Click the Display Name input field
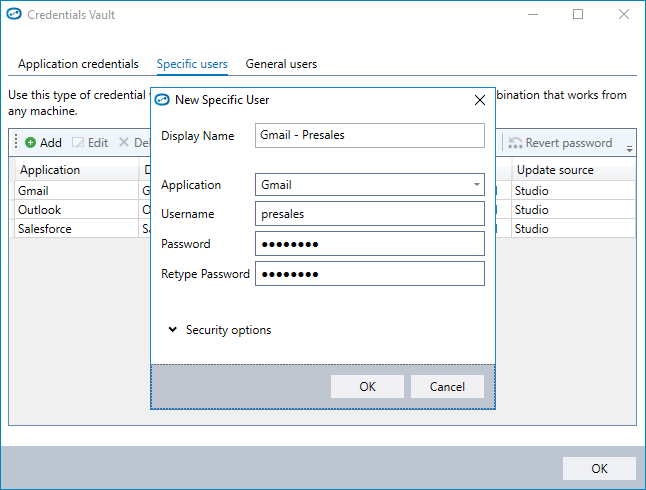Screen dimensions: 646x490 [x=370, y=135]
